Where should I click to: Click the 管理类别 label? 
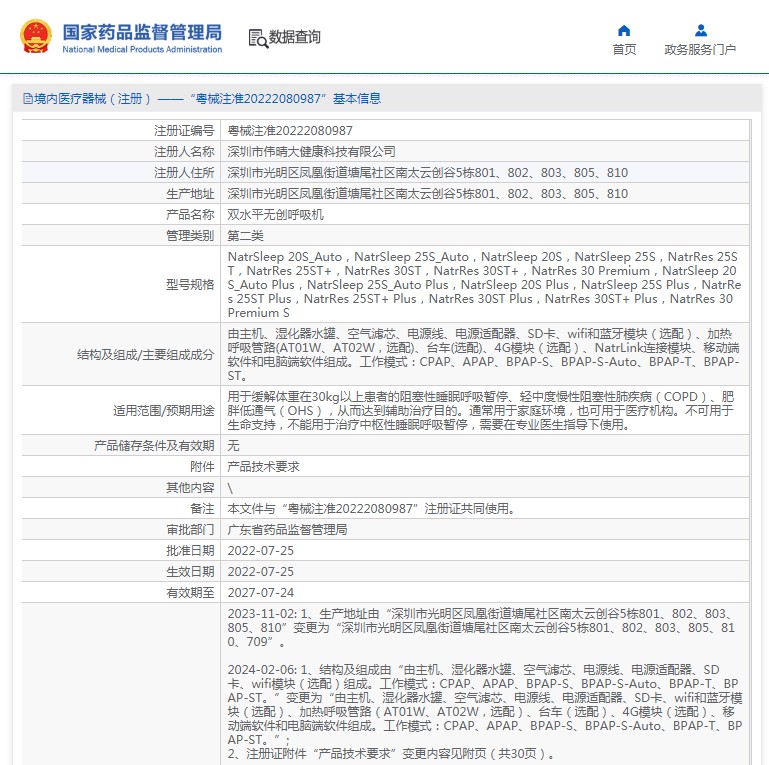coord(190,236)
